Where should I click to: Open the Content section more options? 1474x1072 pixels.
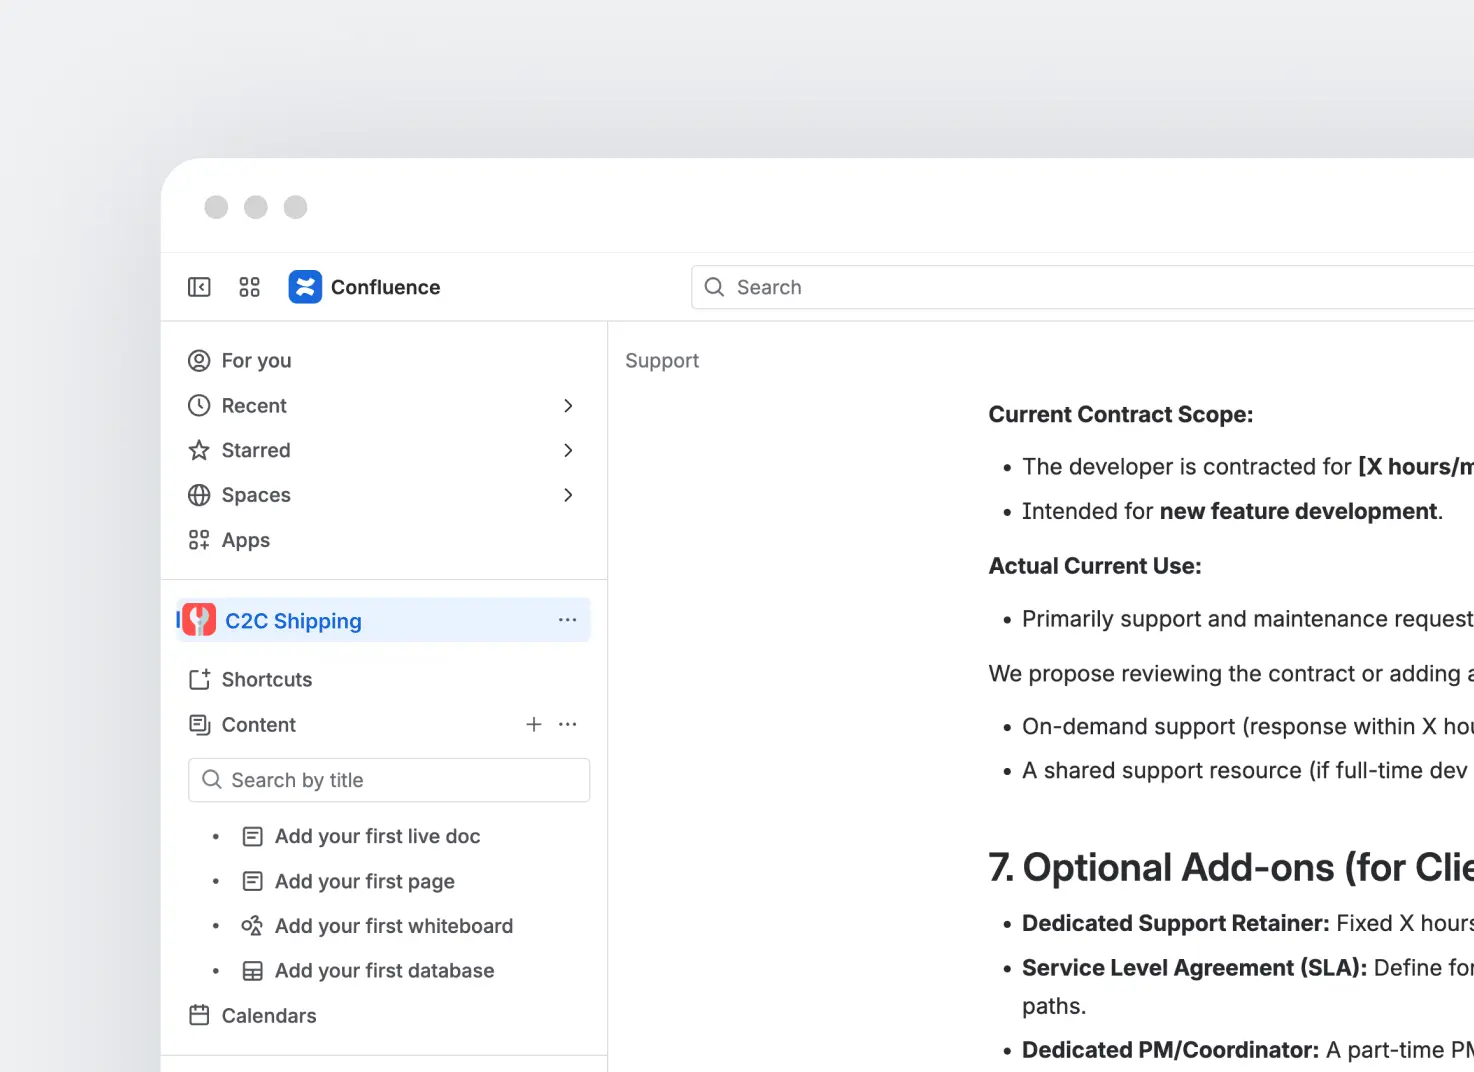click(567, 724)
